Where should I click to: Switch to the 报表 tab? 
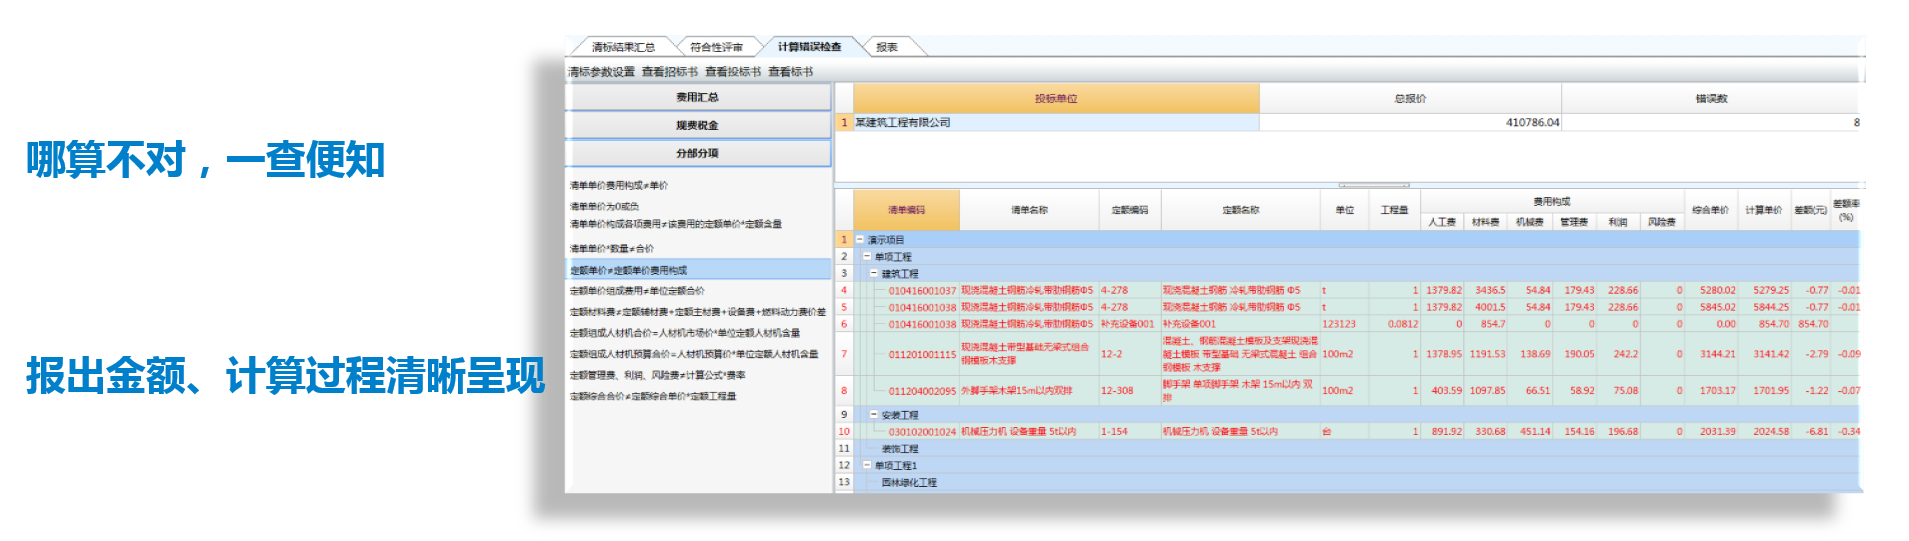click(x=887, y=47)
